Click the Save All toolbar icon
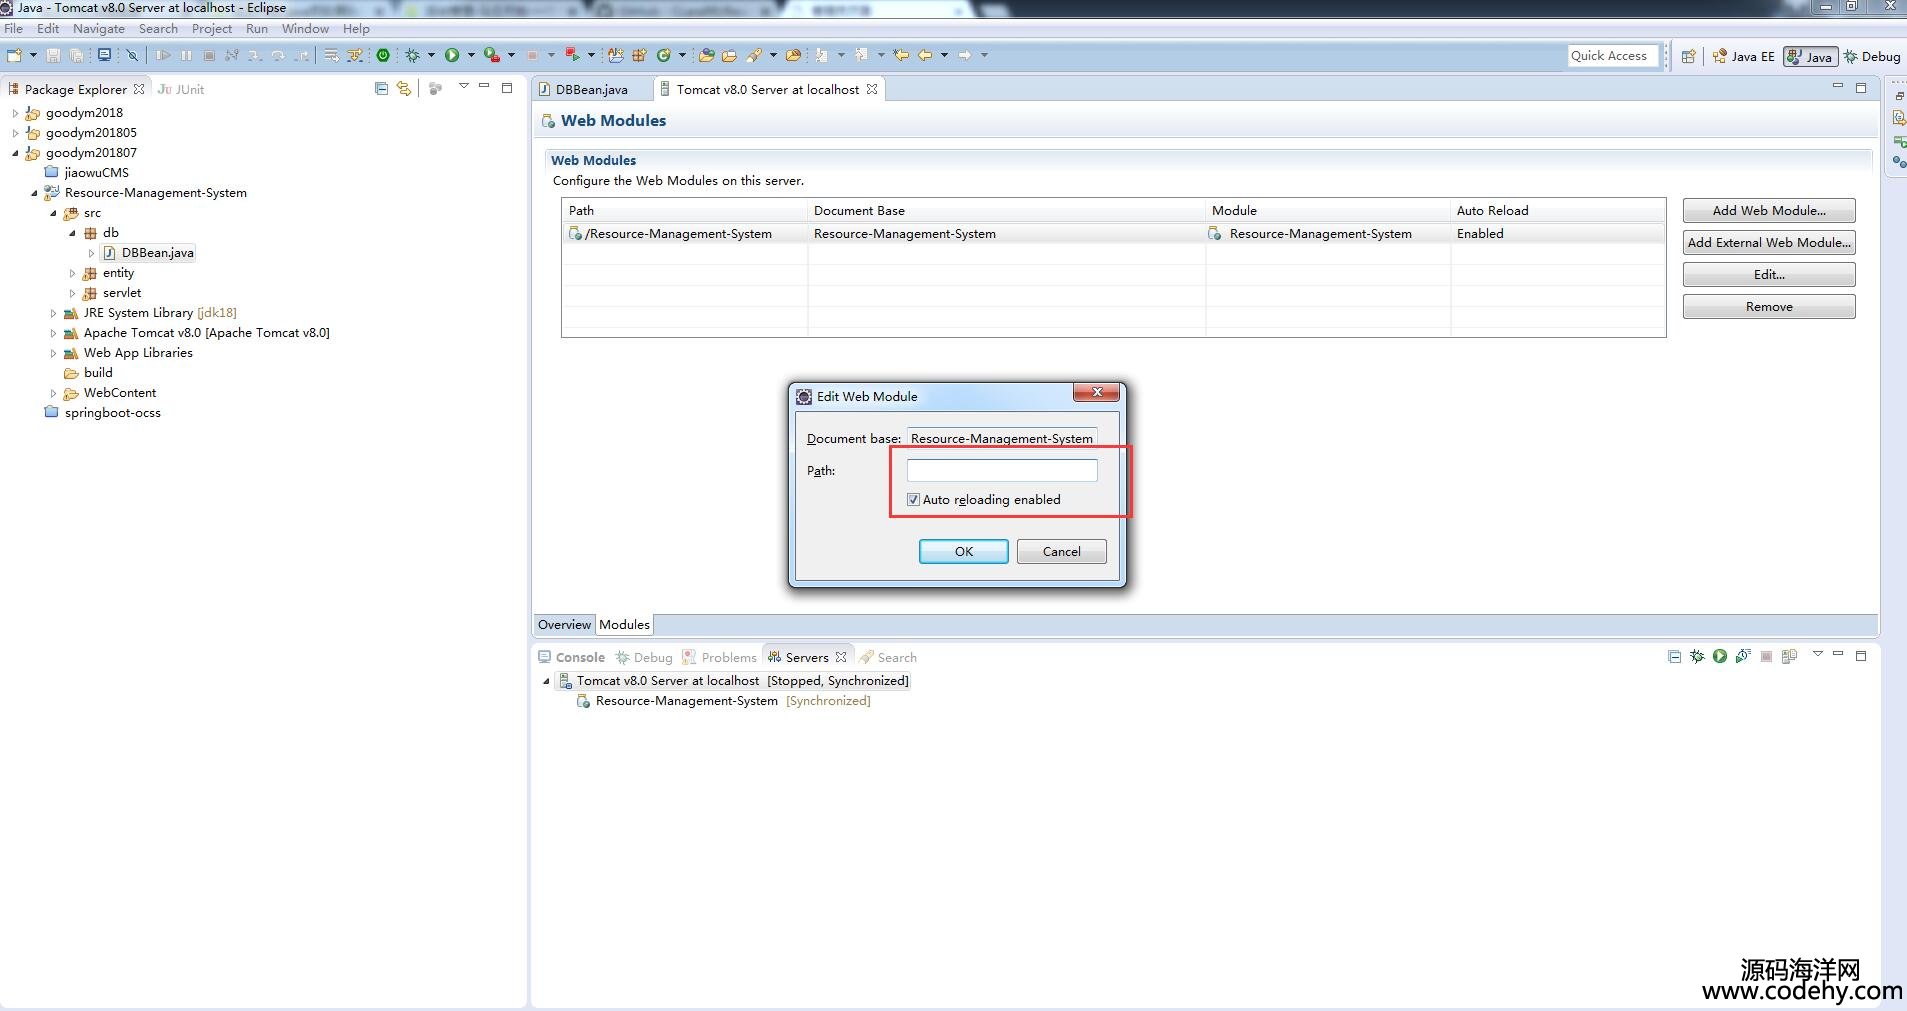Screen dimensions: 1907x1011 (x=76, y=55)
